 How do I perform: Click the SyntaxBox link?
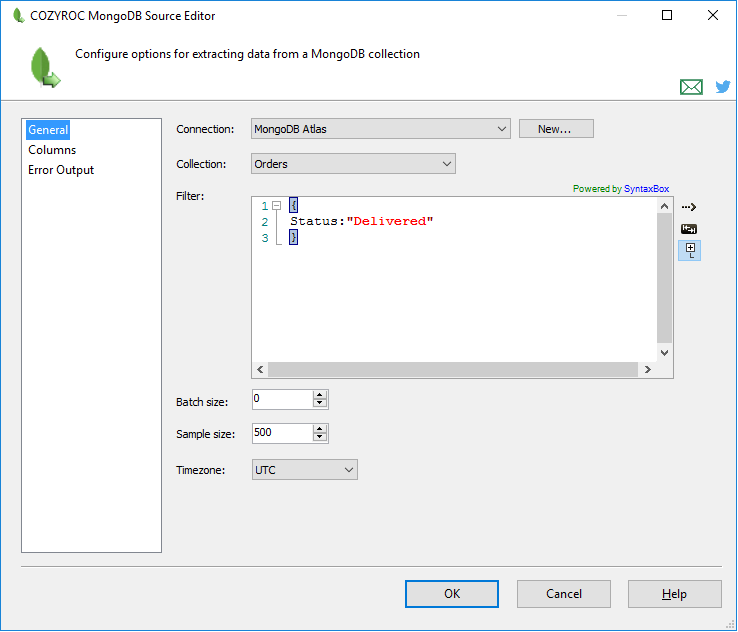coord(646,188)
